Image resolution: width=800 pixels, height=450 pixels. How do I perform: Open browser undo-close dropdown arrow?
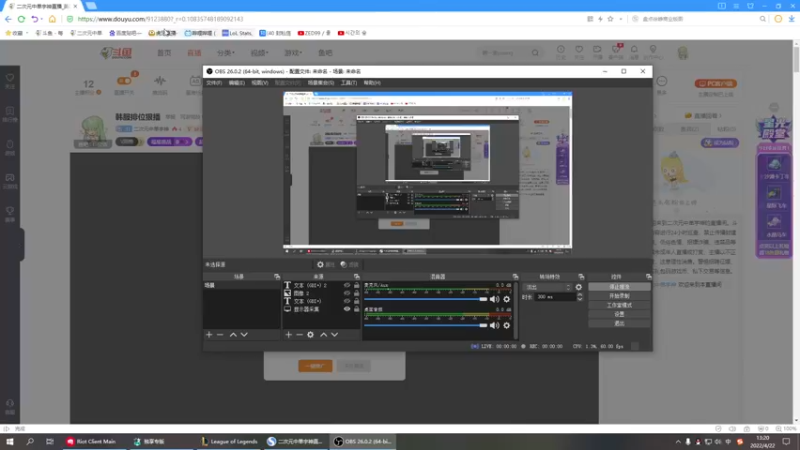coord(41,19)
